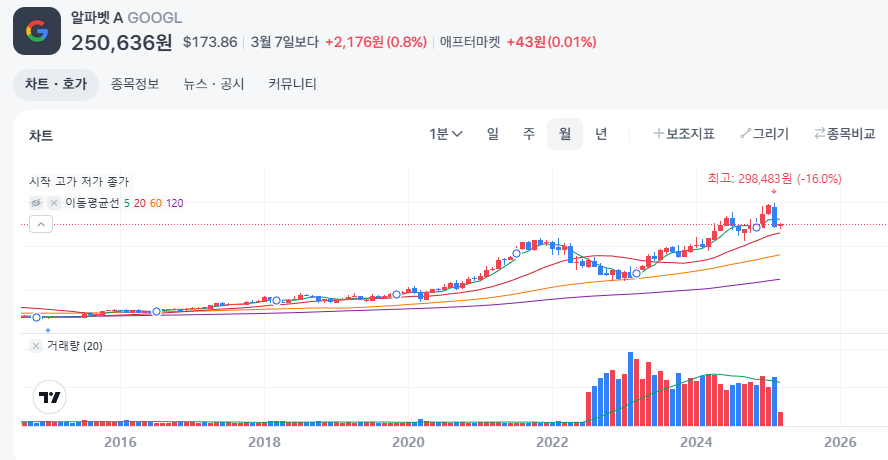
Task: Click the 2026 year label on the axis
Action: click(840, 442)
